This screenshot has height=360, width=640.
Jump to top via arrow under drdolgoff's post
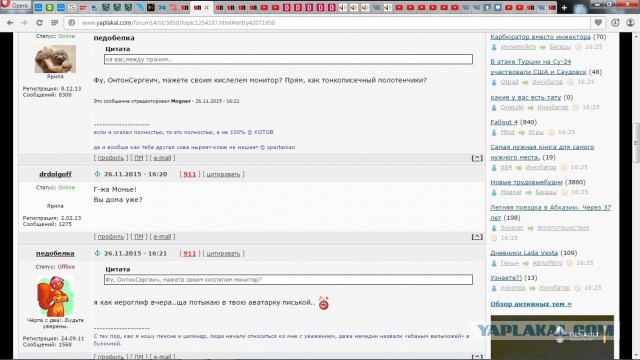click(x=477, y=237)
